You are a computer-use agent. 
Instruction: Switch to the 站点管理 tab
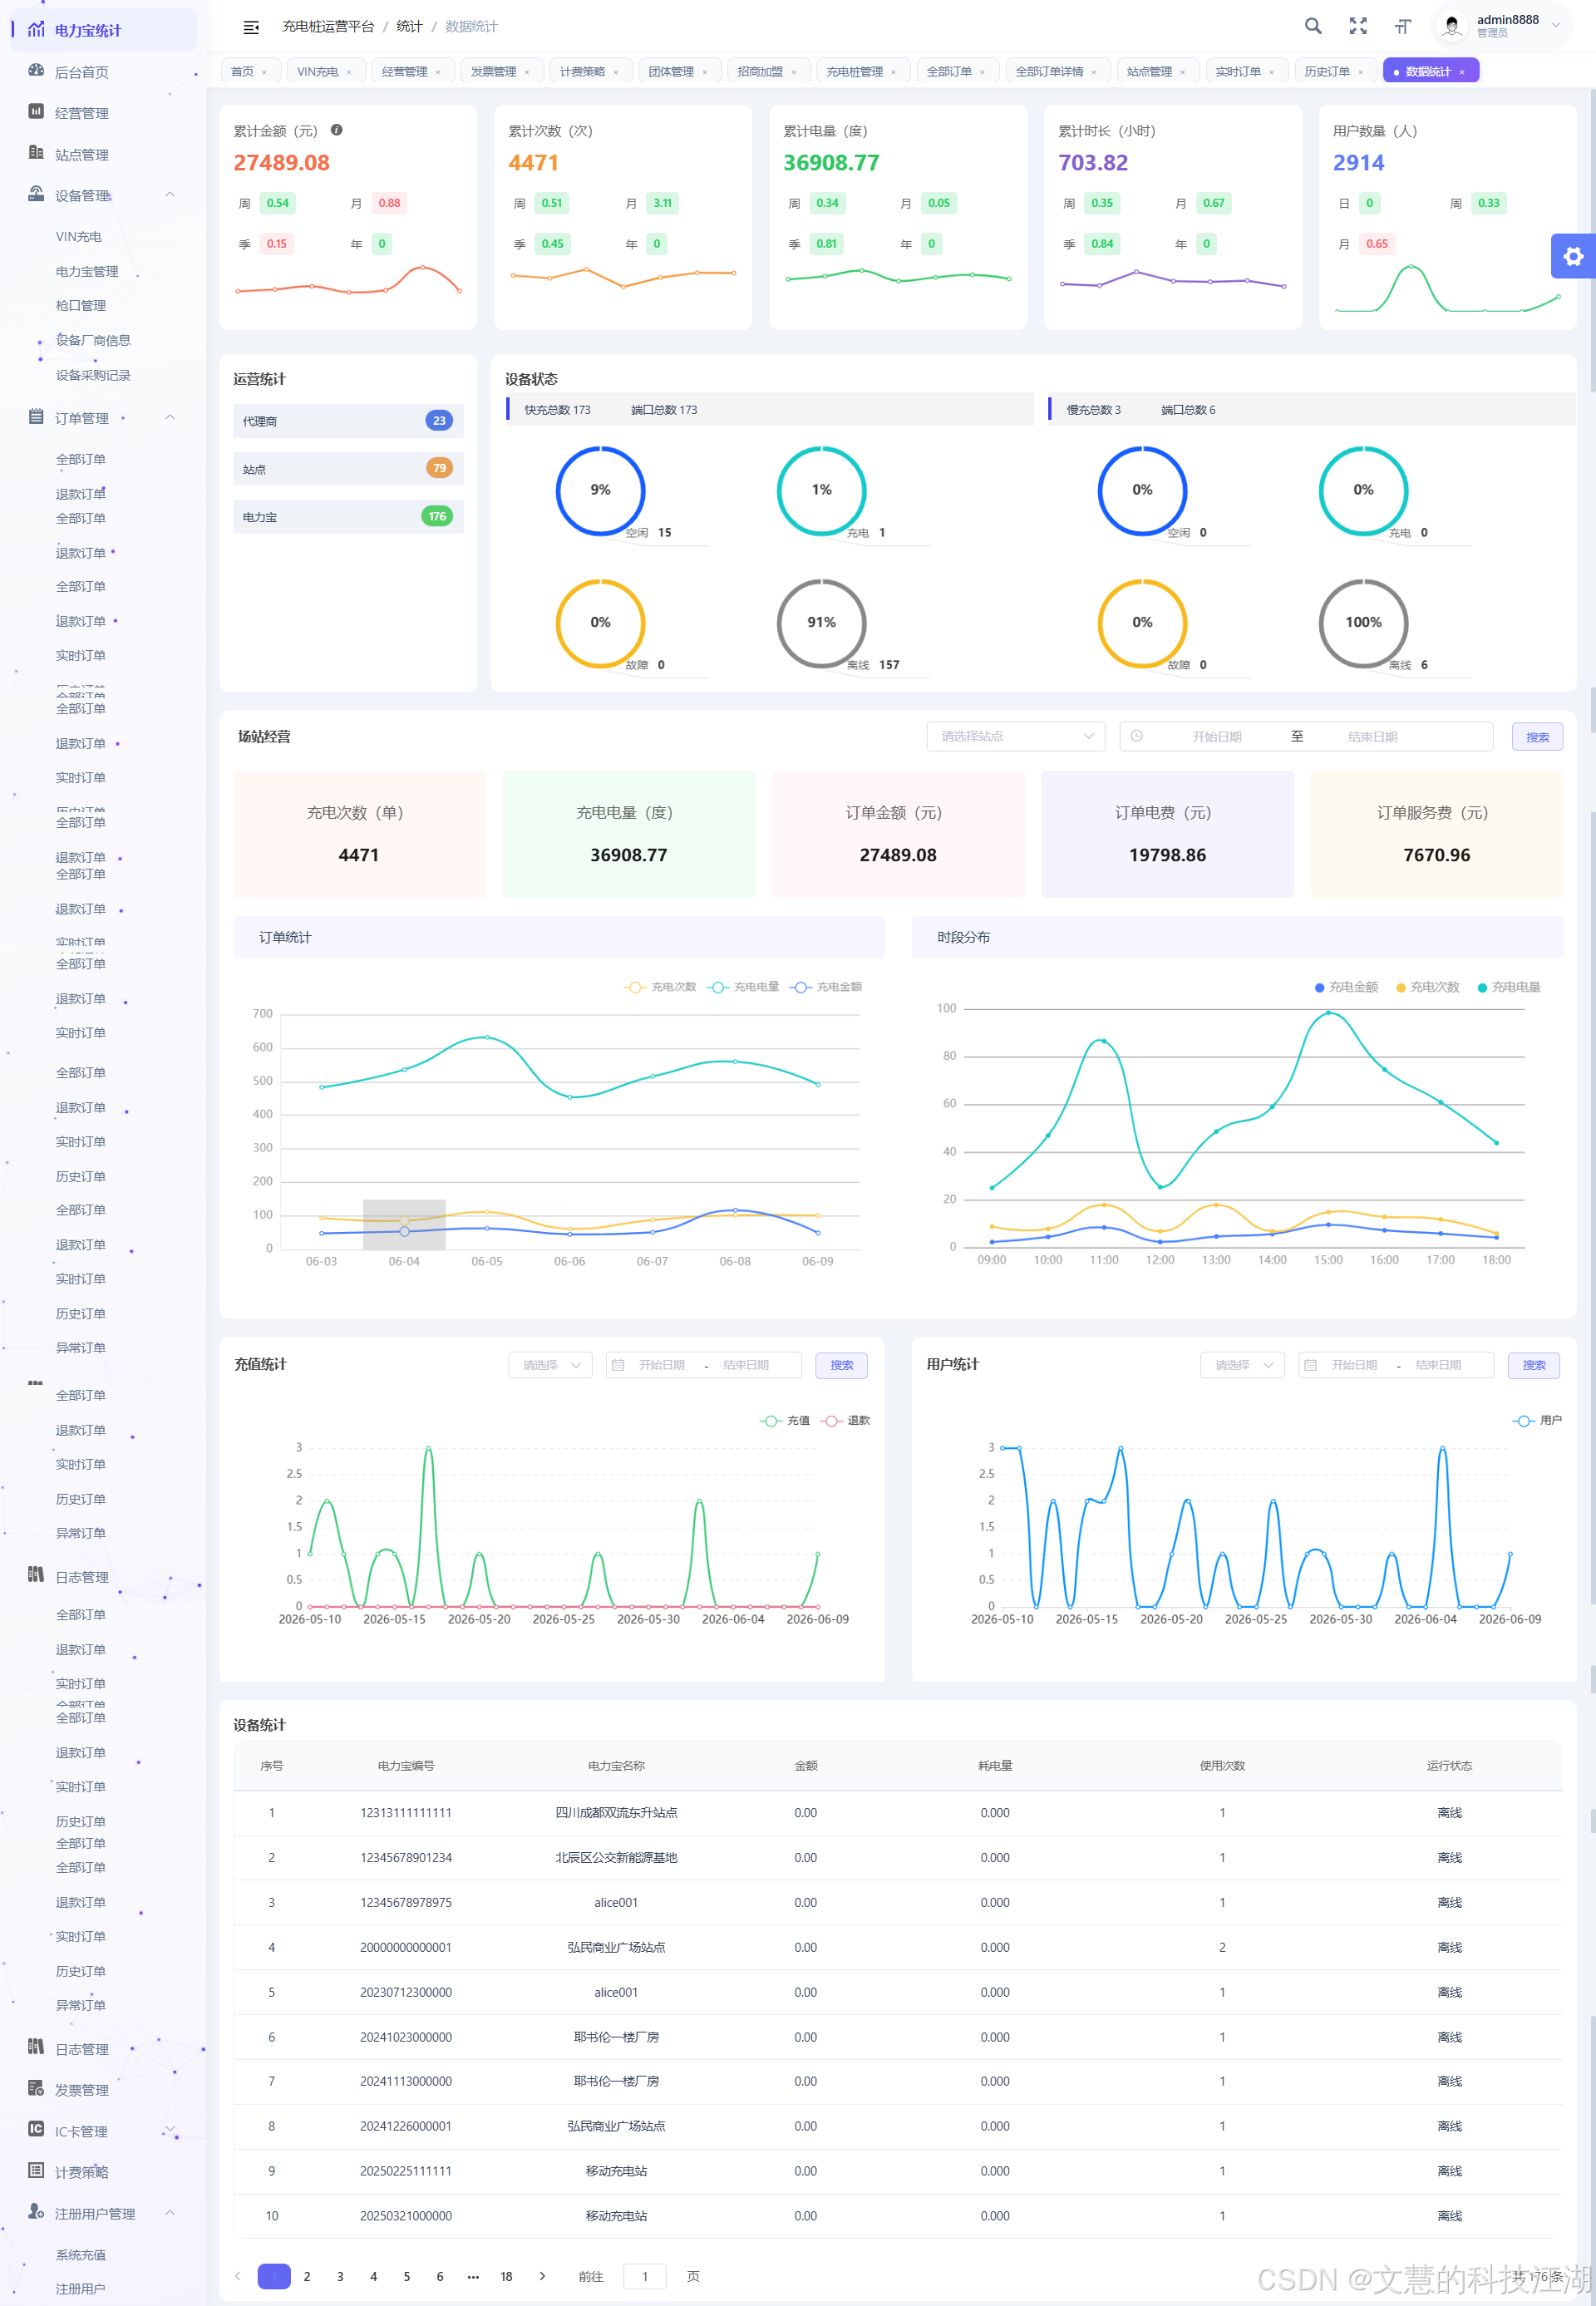click(1149, 71)
